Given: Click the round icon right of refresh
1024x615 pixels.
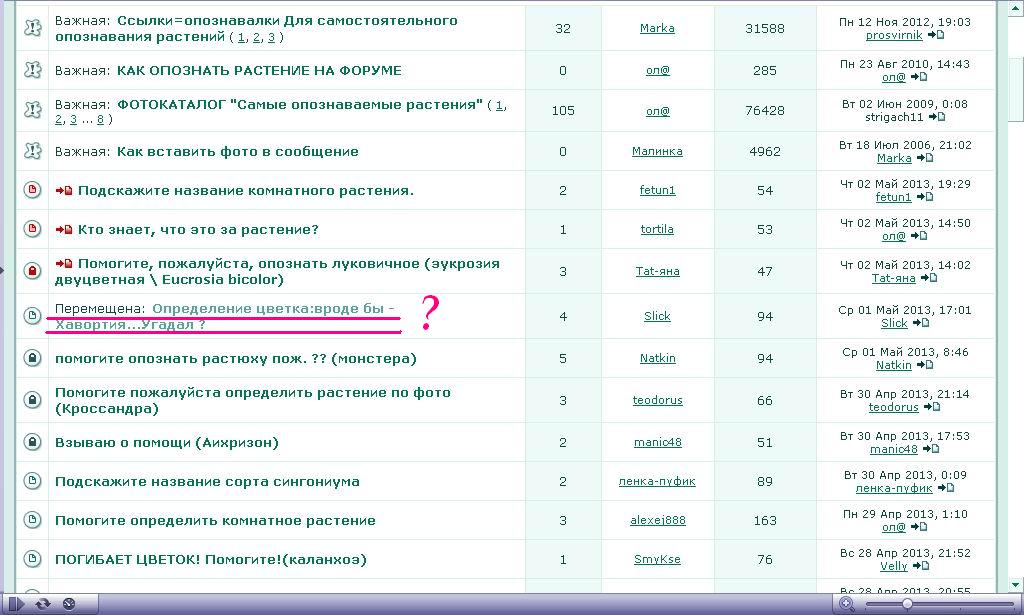Looking at the screenshot, I should tap(69, 604).
